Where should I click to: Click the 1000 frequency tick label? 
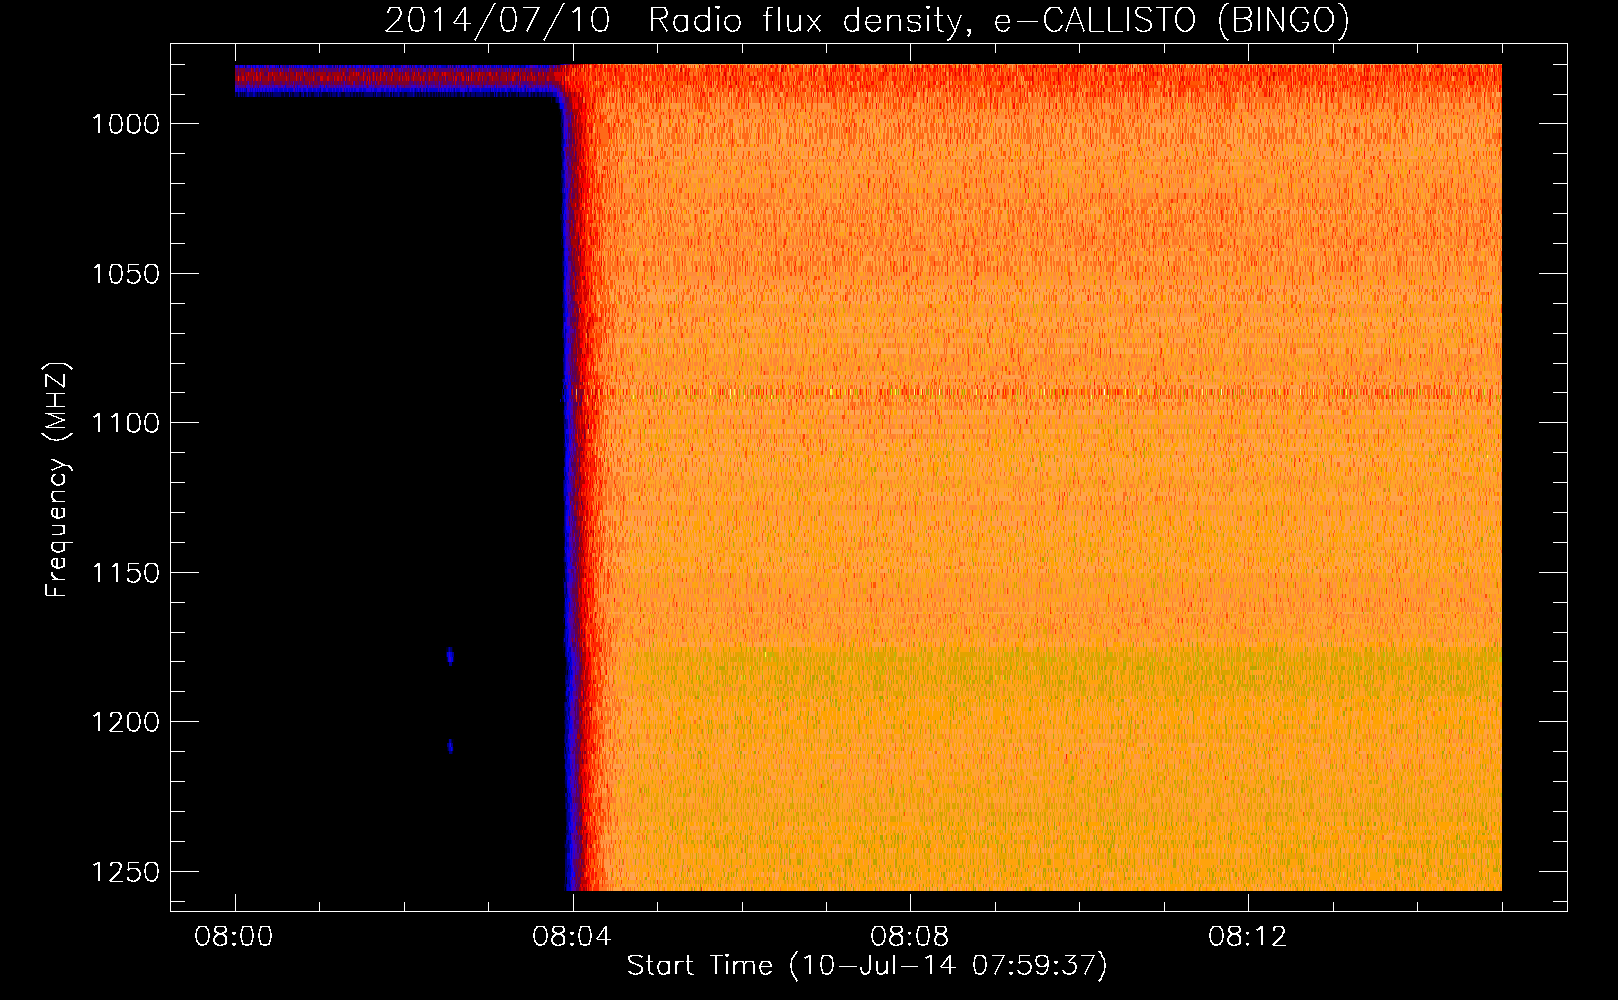[125, 124]
